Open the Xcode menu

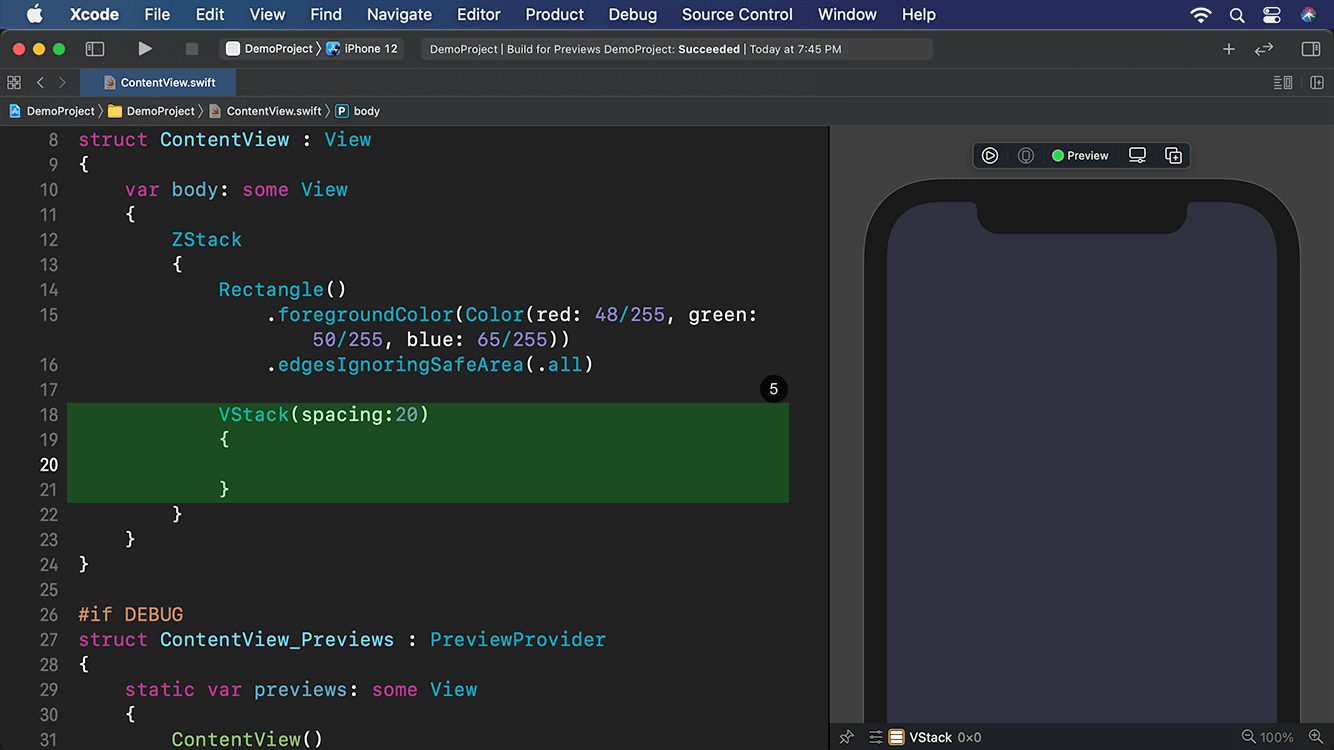pos(94,14)
